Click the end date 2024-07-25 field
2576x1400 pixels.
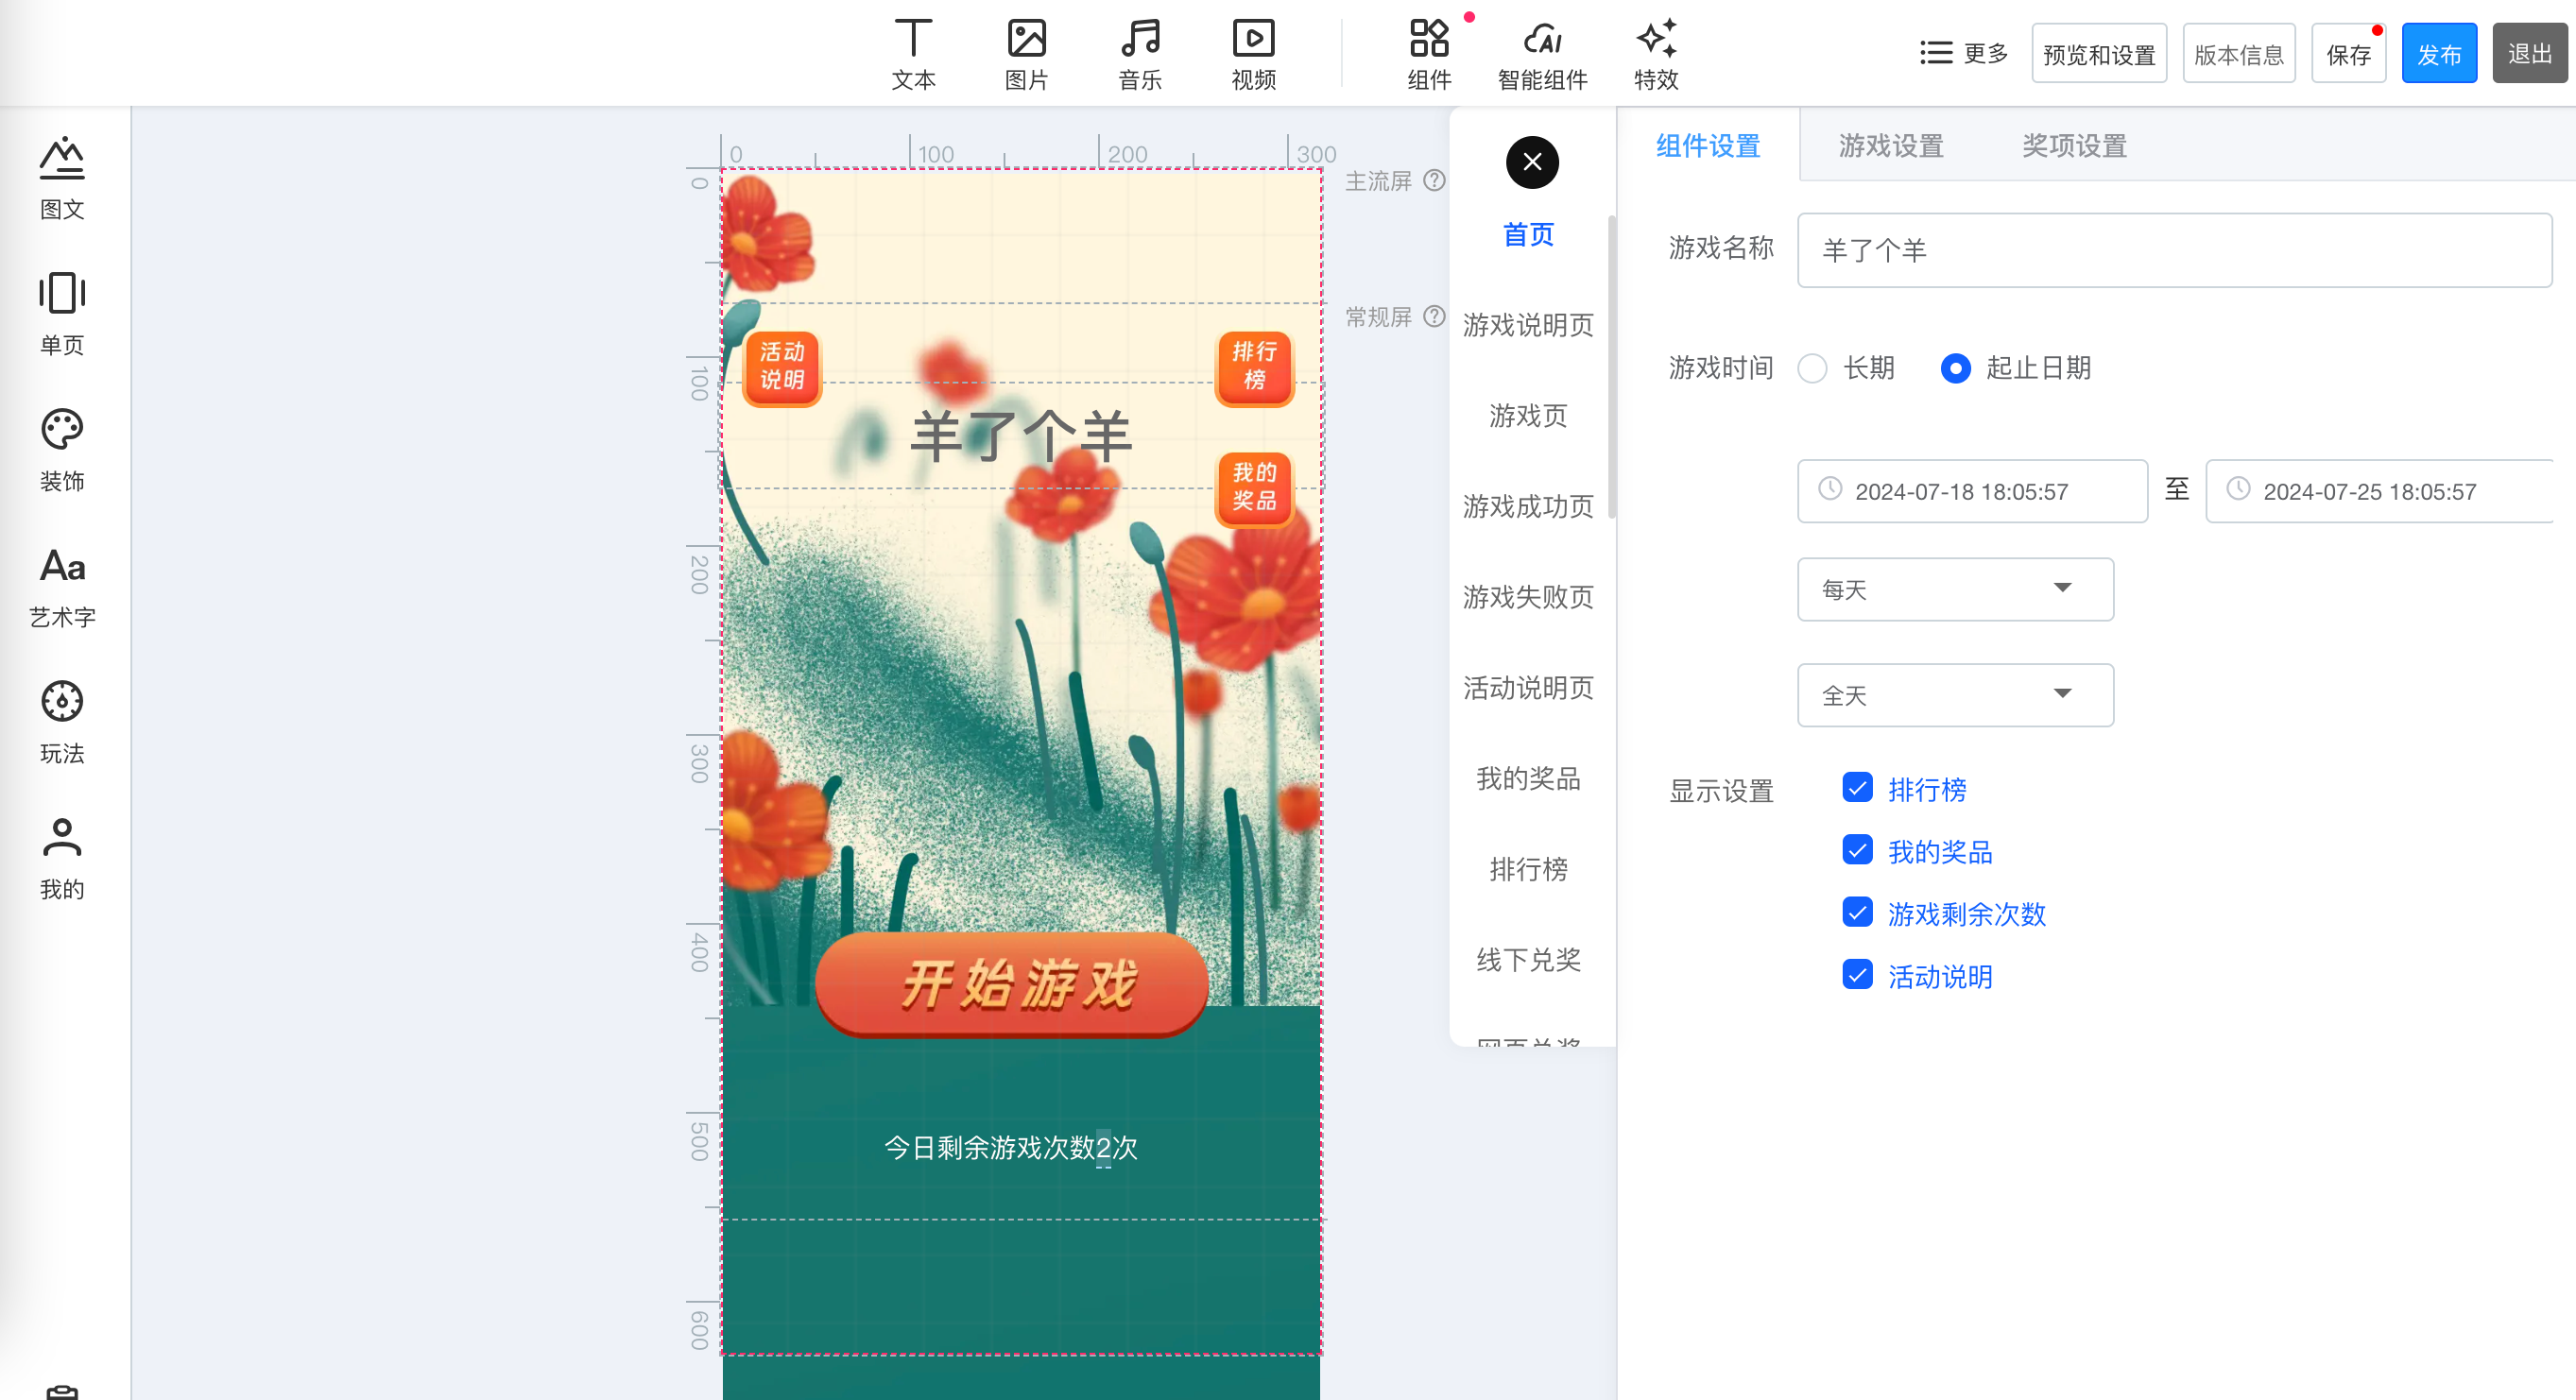2380,491
